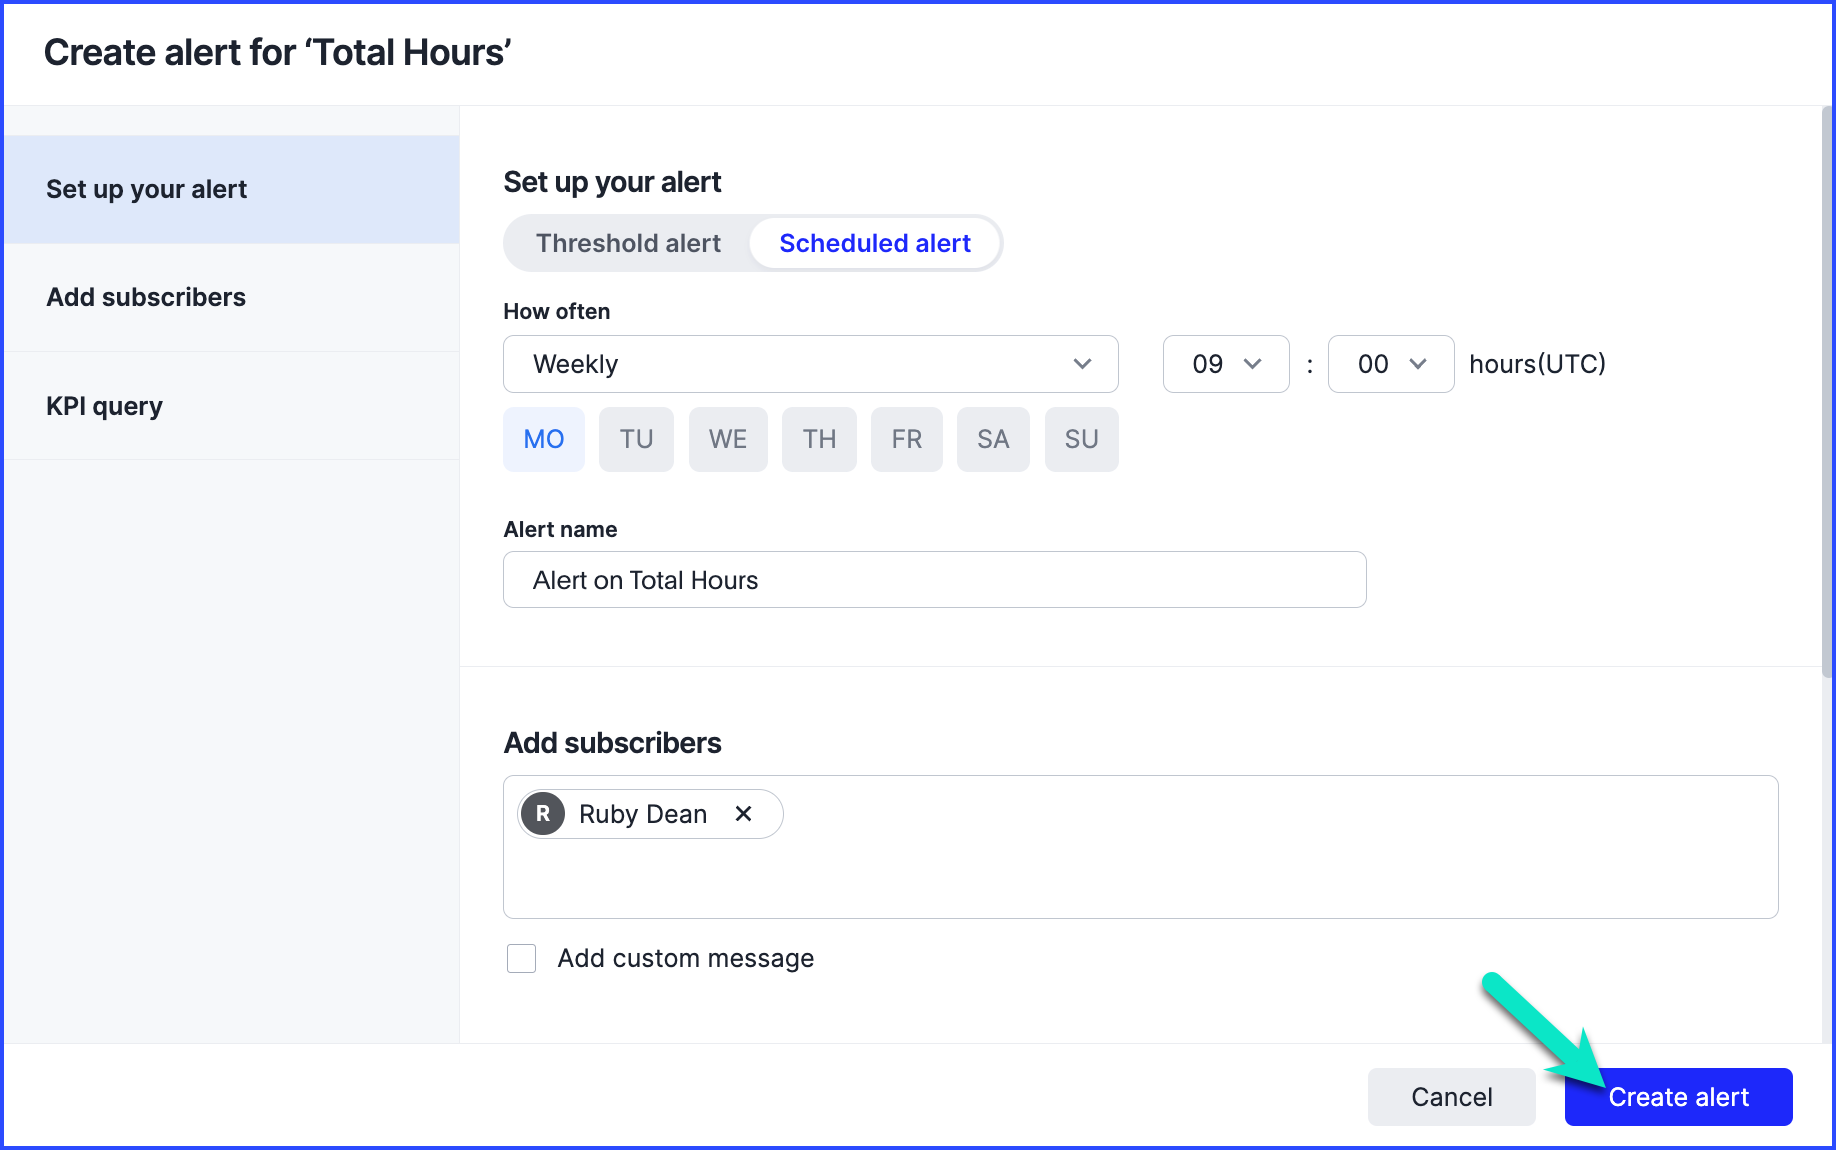Select Thursday (TH) as alert day
Screen dimensions: 1836x1150
point(819,439)
